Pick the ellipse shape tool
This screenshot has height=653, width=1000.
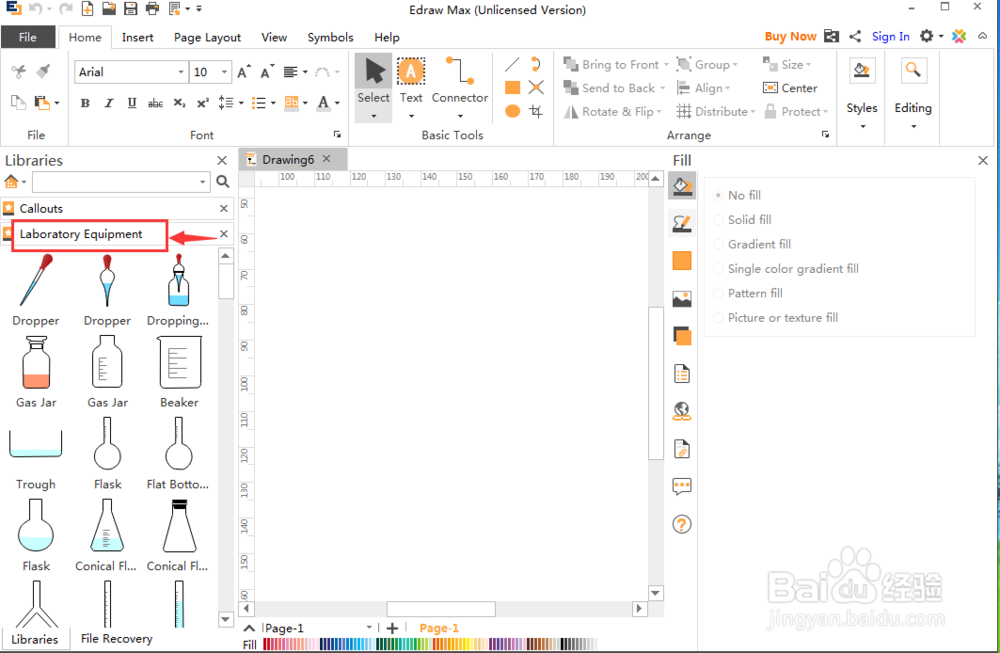(512, 112)
